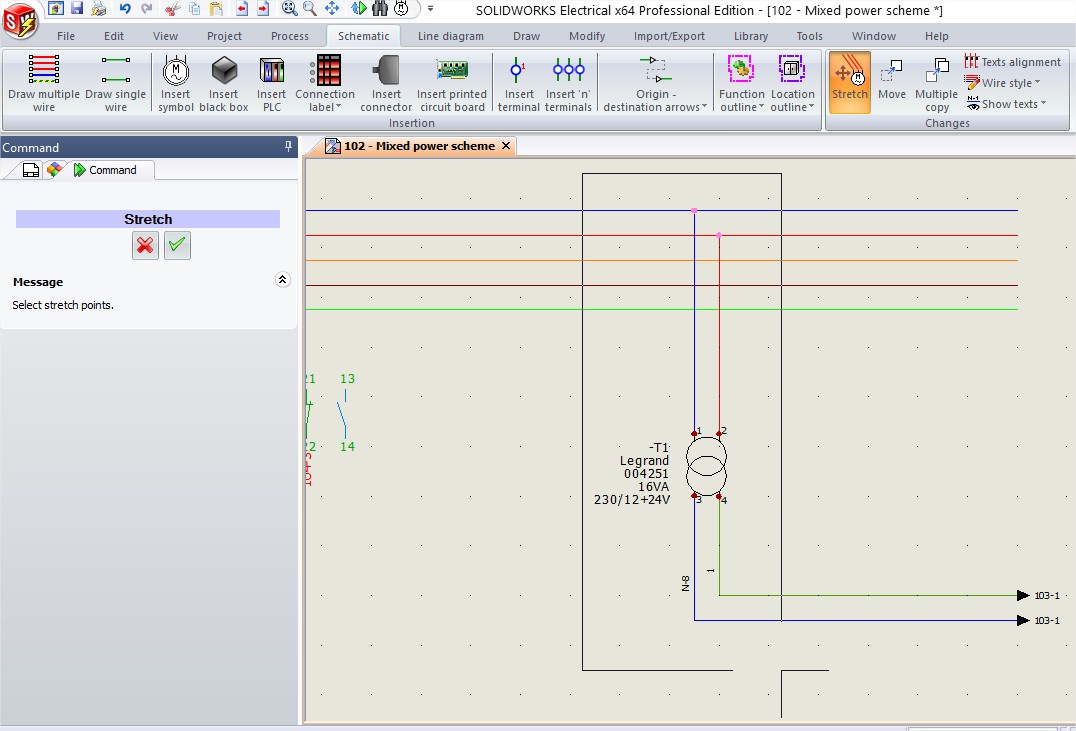This screenshot has width=1076, height=731.
Task: Toggle the Command panel pin
Action: coord(288,146)
